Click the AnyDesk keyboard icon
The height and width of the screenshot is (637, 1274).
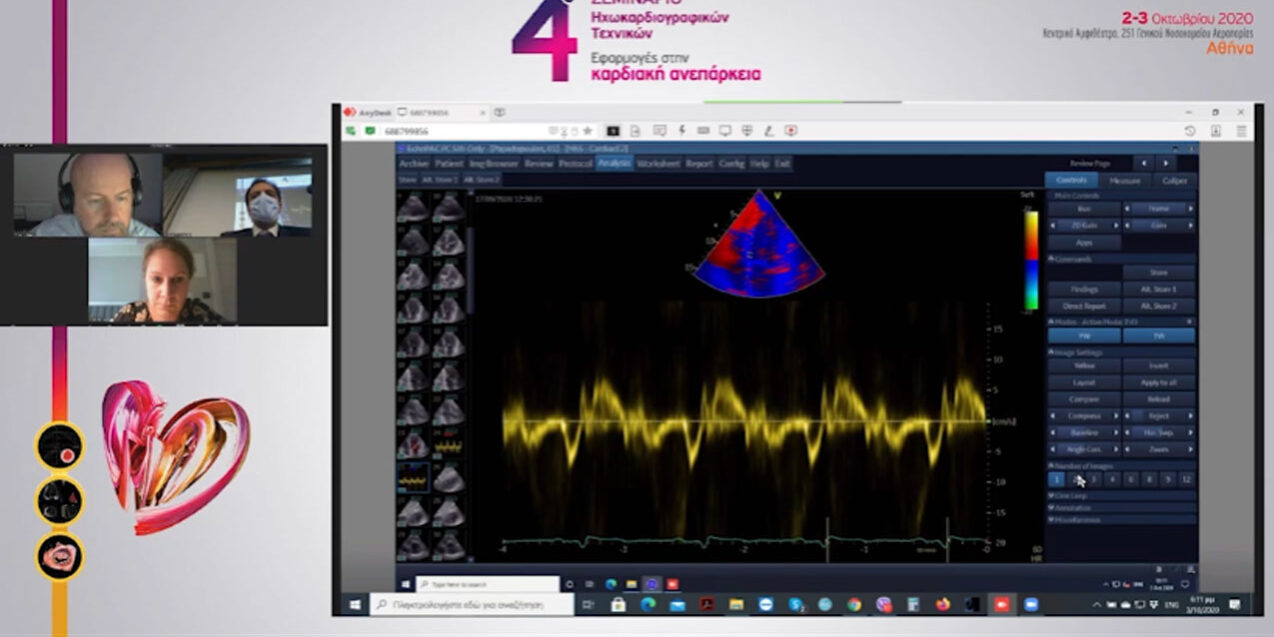coord(703,131)
